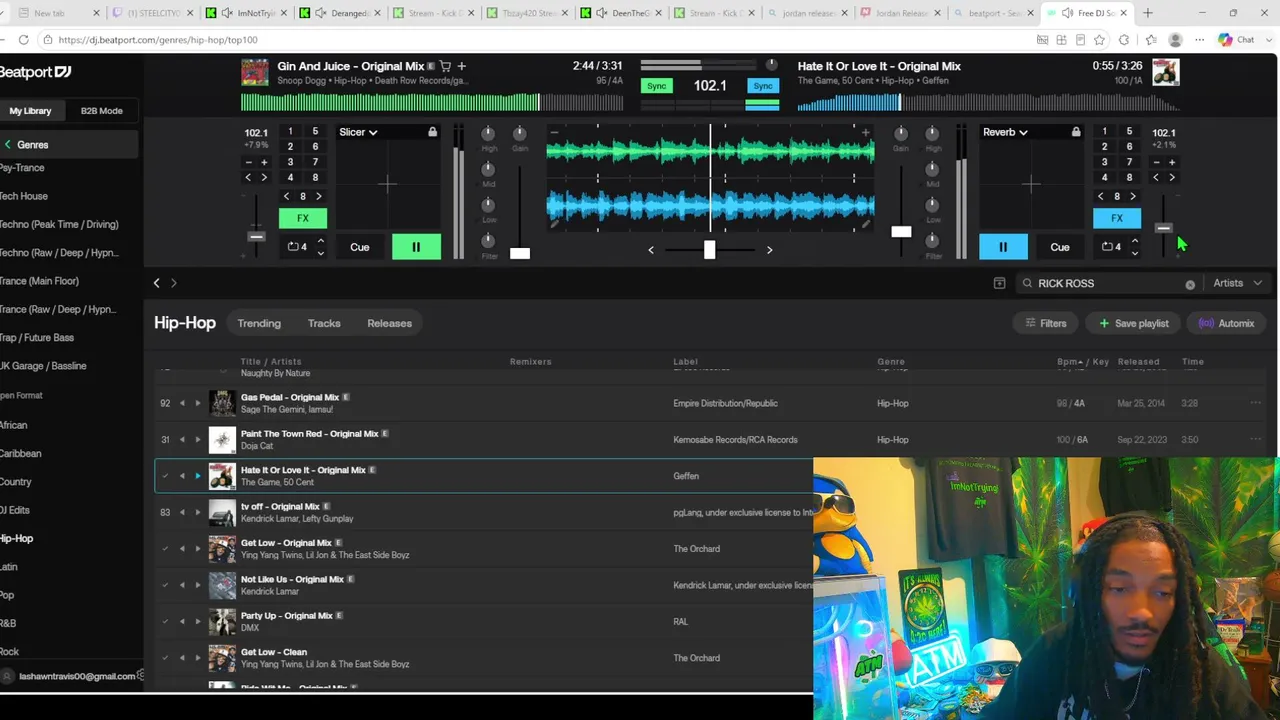Screen dimensions: 1280x720
Task: Lock the Slicer effect pad
Action: [x=432, y=132]
